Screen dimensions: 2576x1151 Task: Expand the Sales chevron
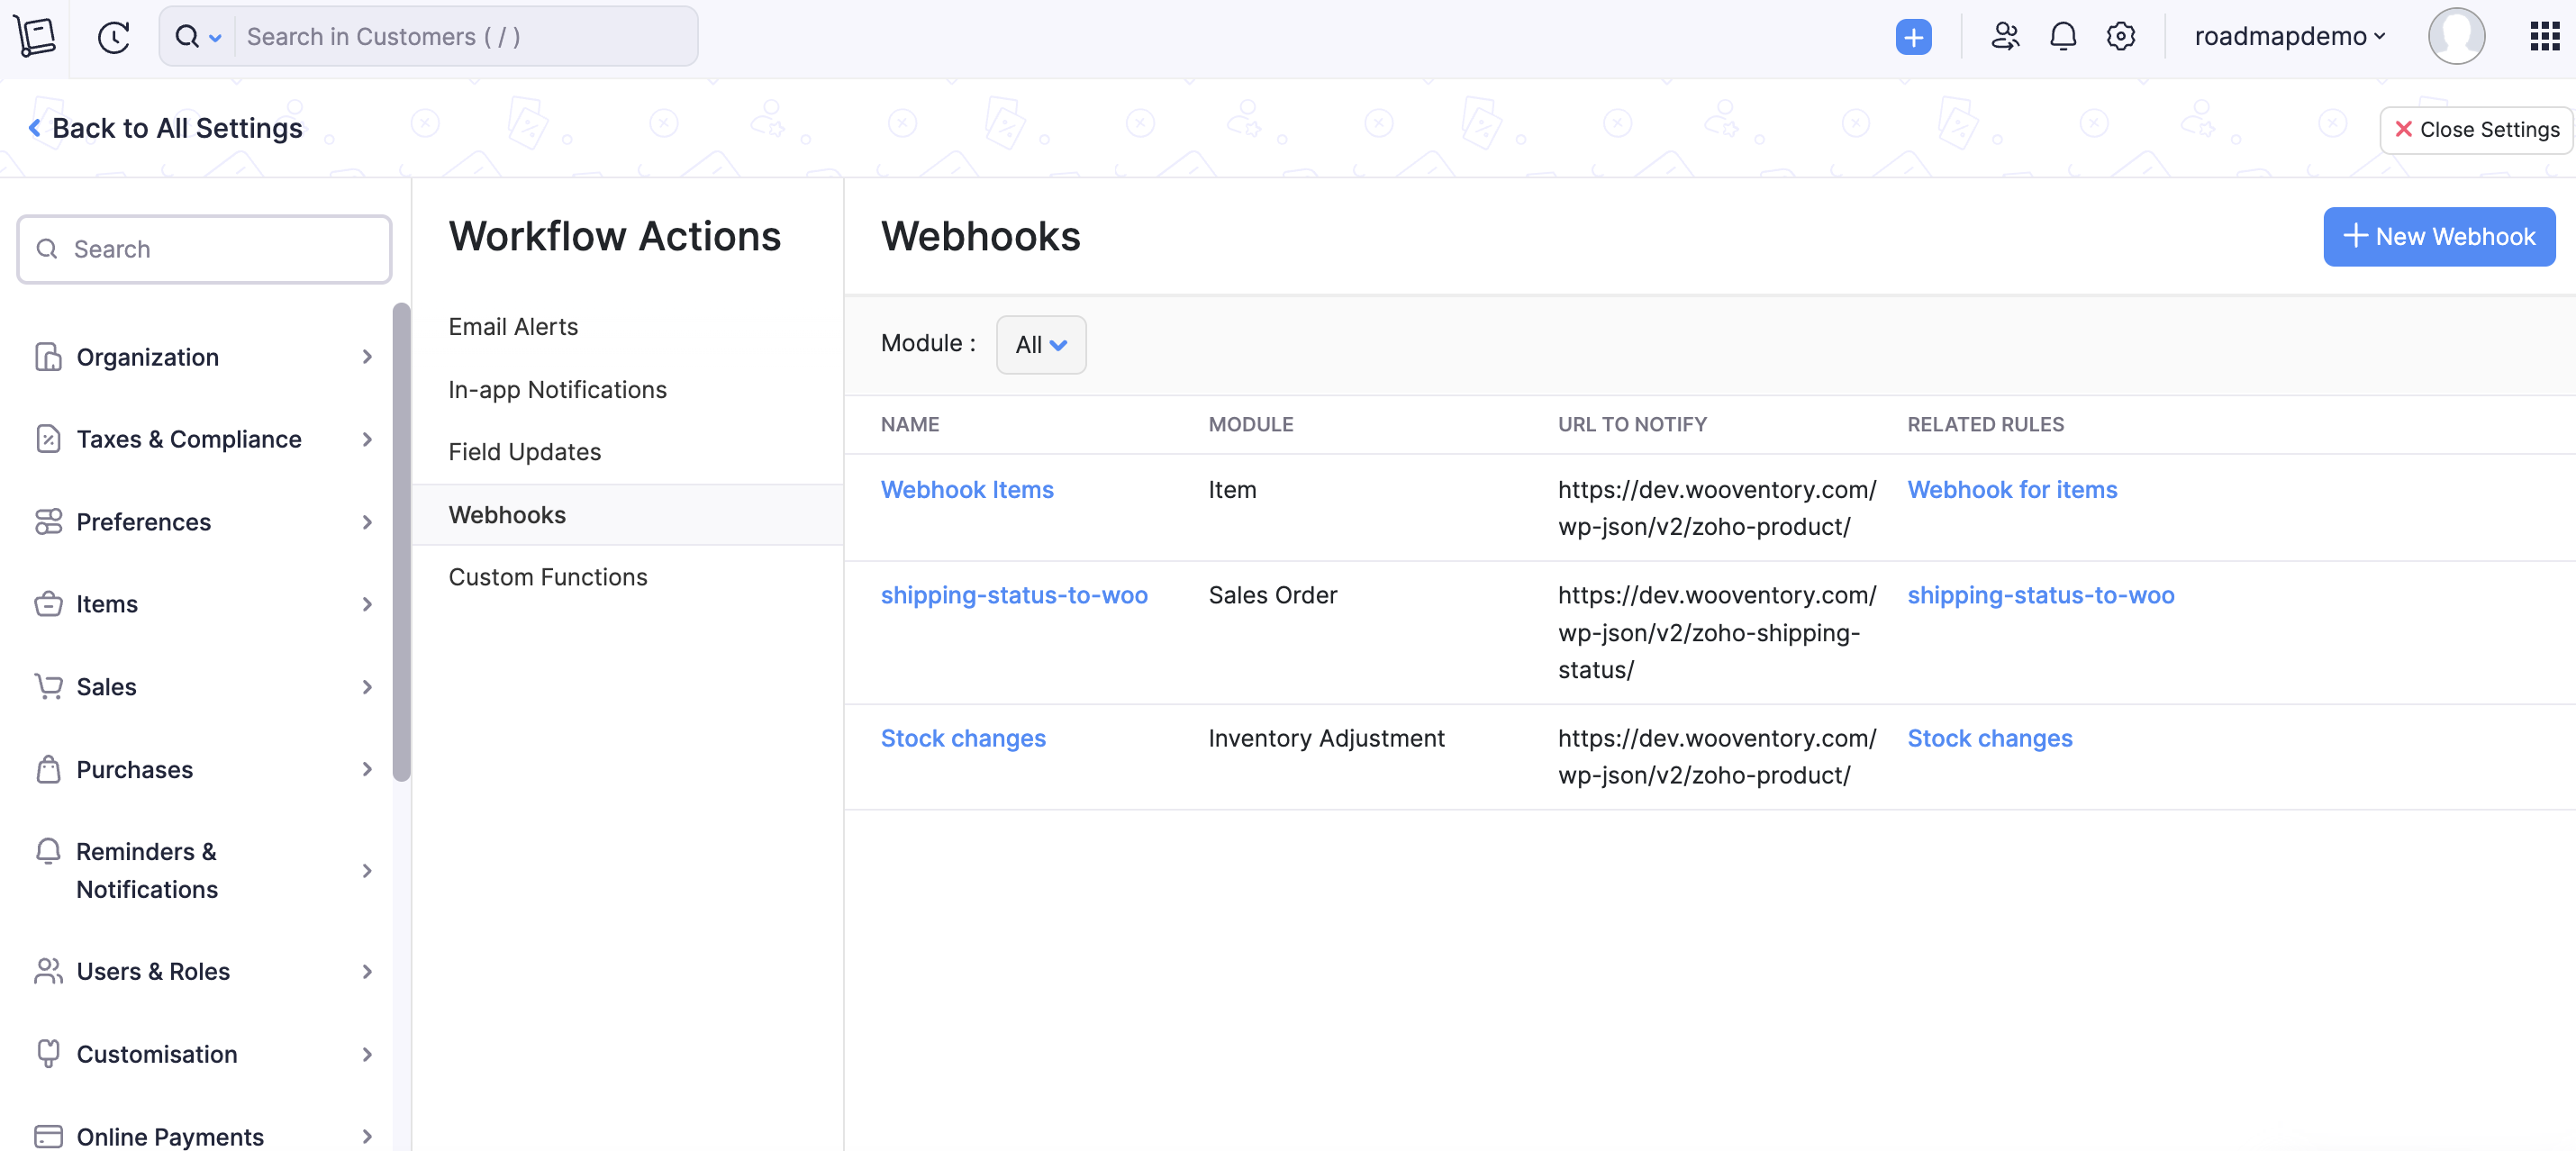click(367, 687)
